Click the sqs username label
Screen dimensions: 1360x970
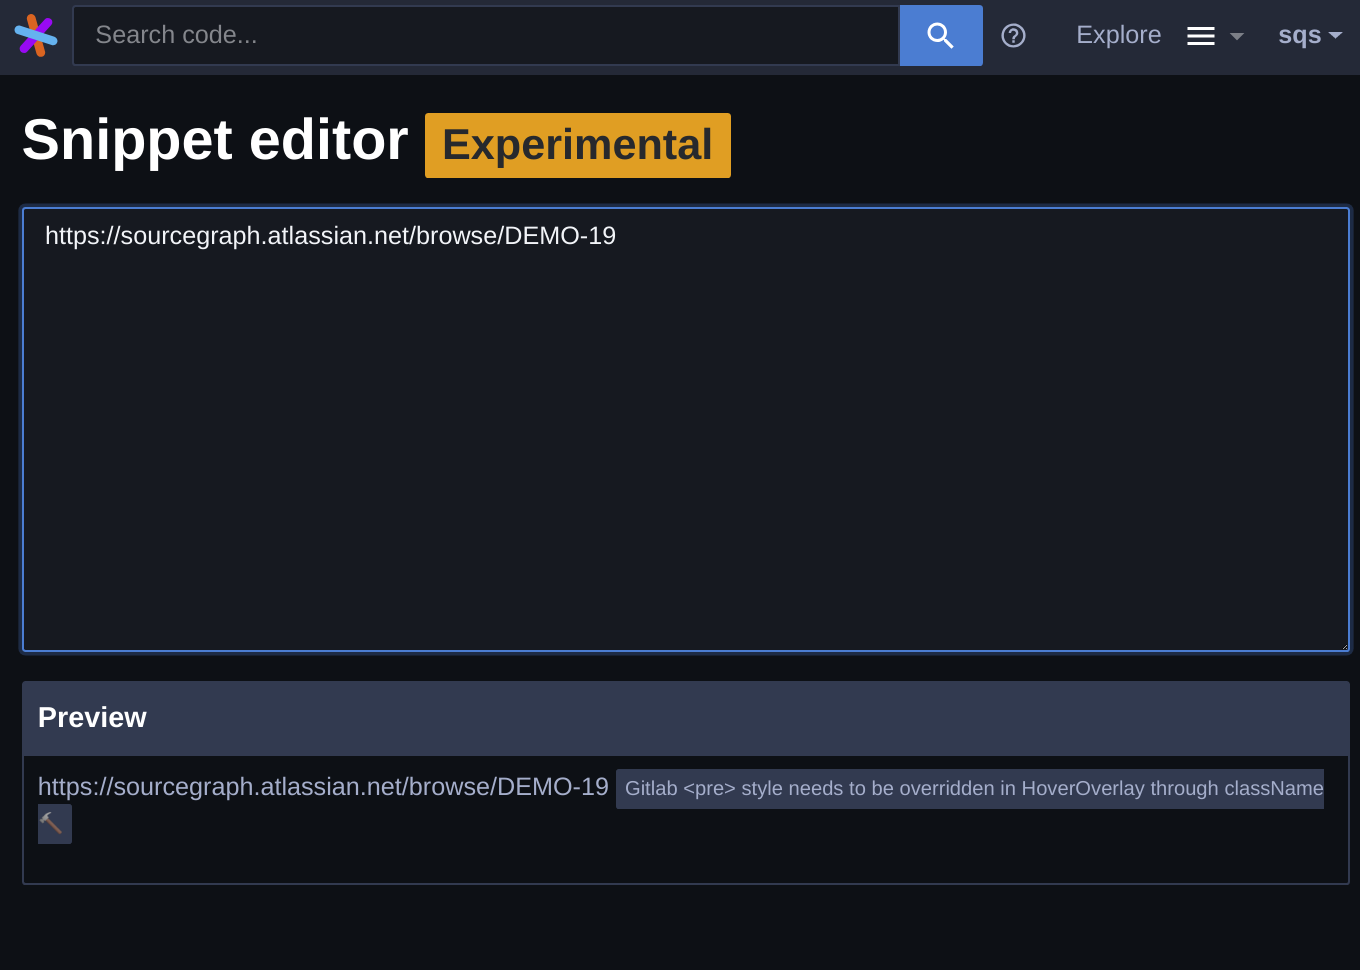(1299, 35)
